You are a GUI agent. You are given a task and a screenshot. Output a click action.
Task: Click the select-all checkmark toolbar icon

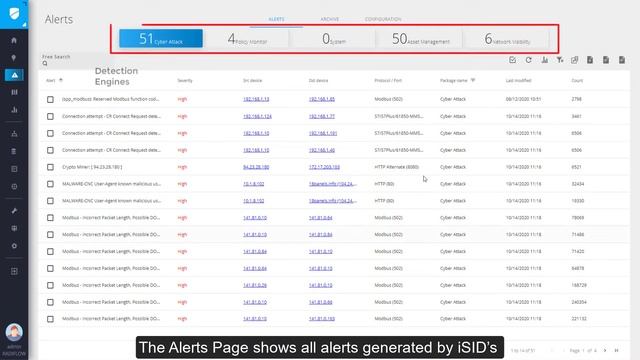(x=513, y=60)
